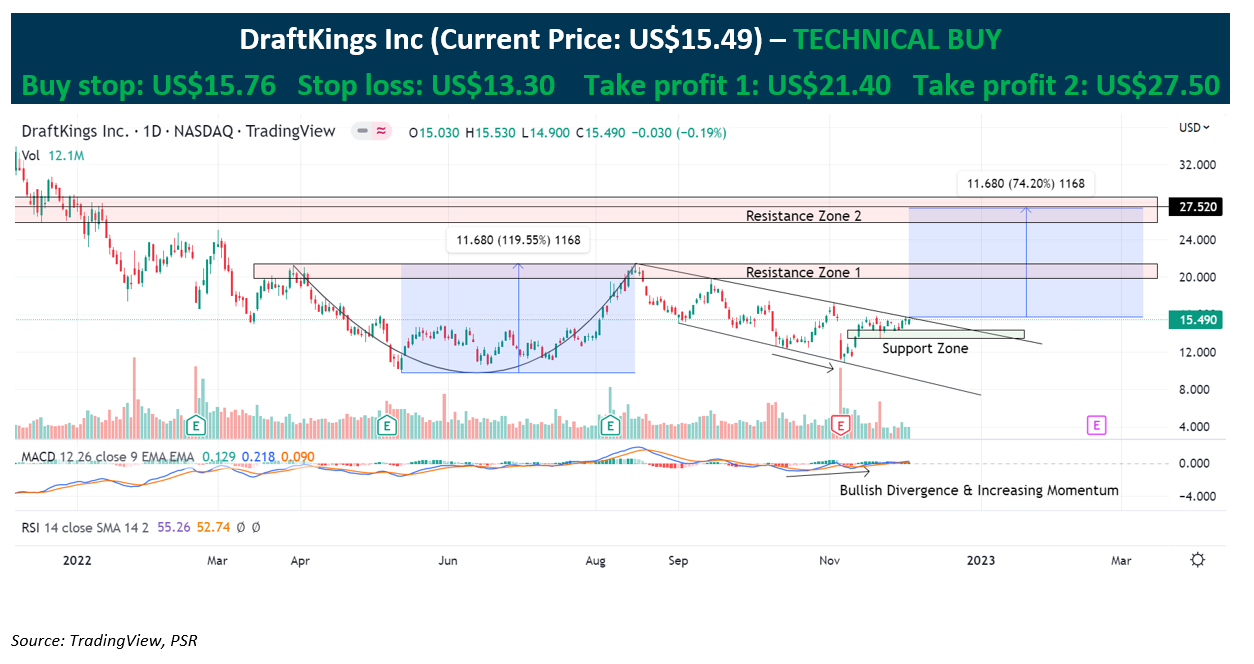Click the RSI value 55.26
This screenshot has width=1254, height=664.
point(173,526)
